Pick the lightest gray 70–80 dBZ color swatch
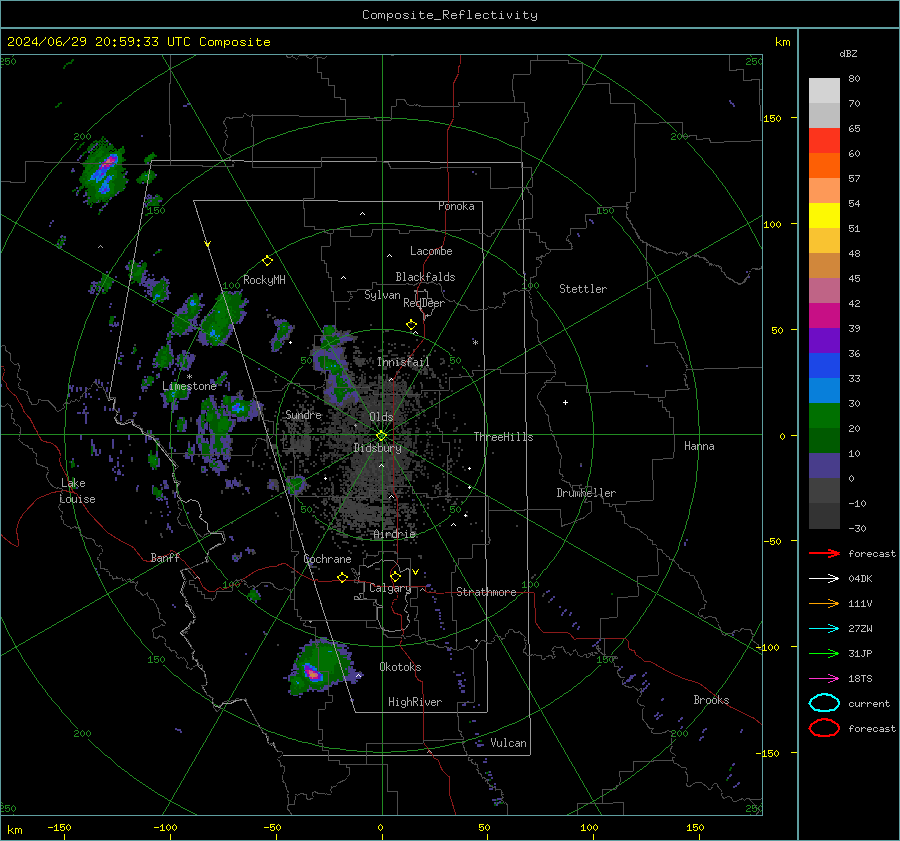The image size is (900, 841). tap(824, 91)
